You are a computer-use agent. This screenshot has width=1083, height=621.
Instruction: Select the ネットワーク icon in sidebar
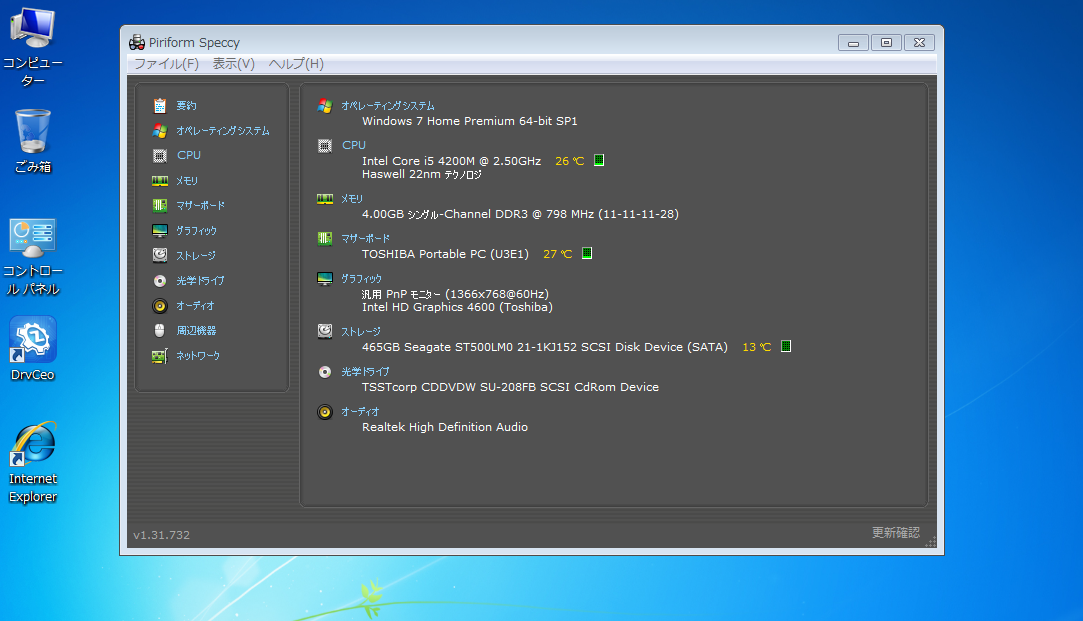[160, 356]
